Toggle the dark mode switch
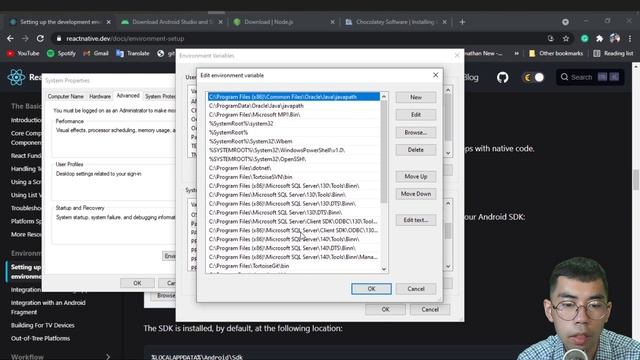This screenshot has height=360, width=640. pos(533,77)
